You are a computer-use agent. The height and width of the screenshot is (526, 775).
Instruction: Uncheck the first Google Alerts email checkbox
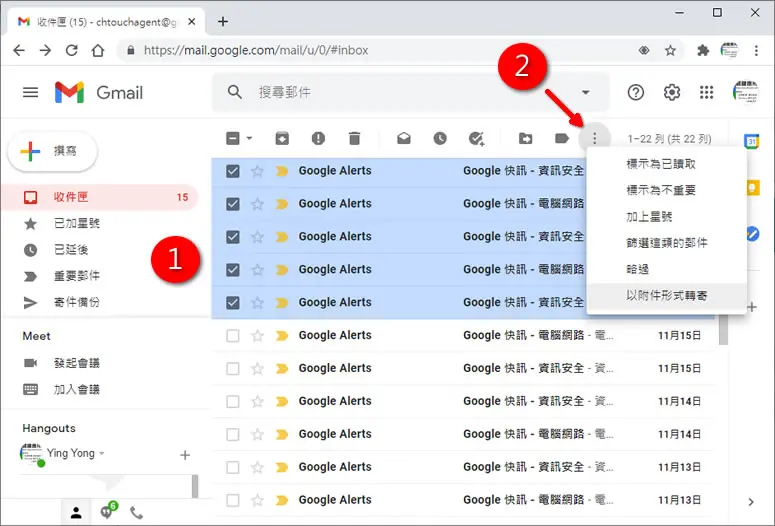click(233, 171)
